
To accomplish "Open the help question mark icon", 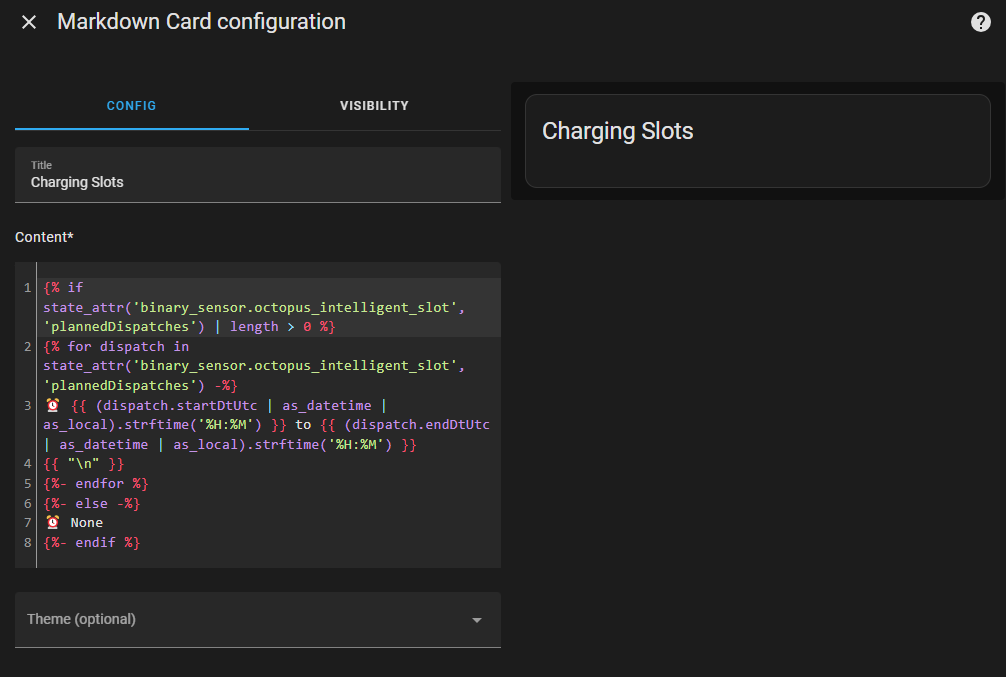I will pyautogui.click(x=981, y=22).
